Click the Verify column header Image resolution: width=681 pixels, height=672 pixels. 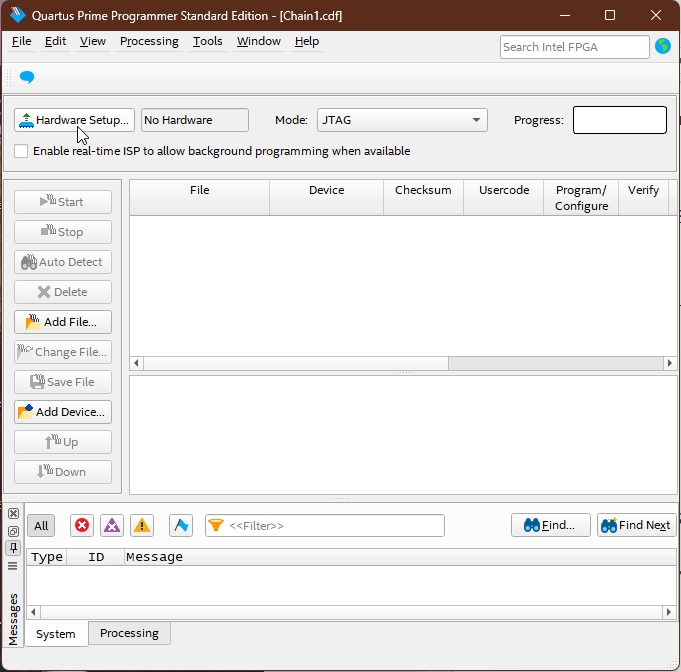pos(643,198)
